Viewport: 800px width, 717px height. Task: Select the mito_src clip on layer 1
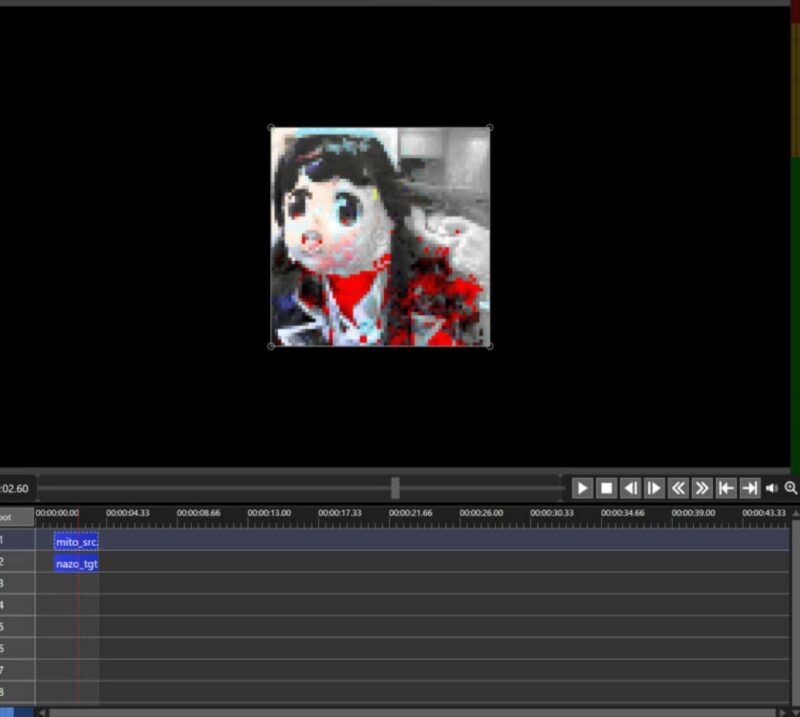[76, 542]
